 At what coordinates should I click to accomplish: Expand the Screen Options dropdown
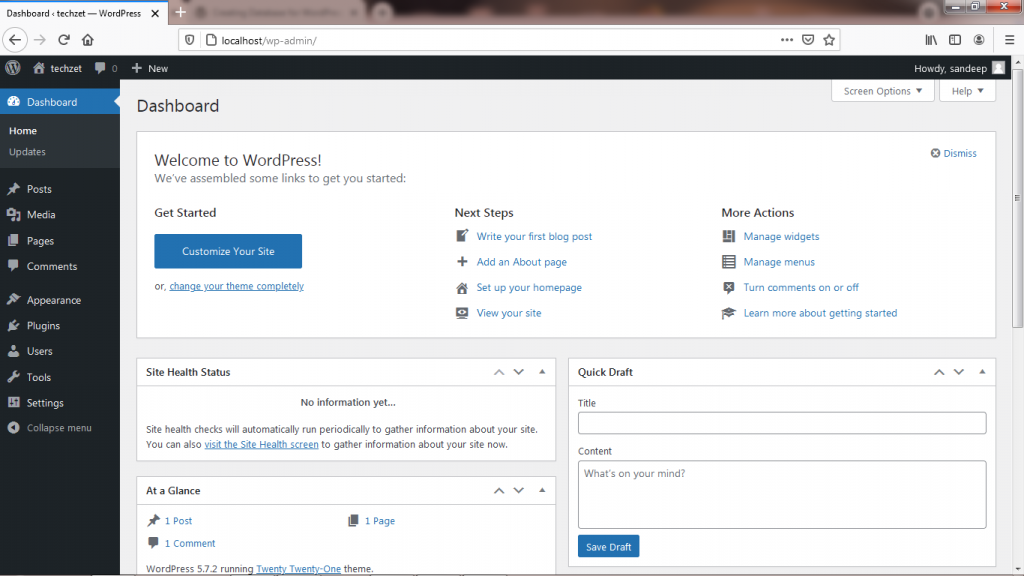coord(882,91)
